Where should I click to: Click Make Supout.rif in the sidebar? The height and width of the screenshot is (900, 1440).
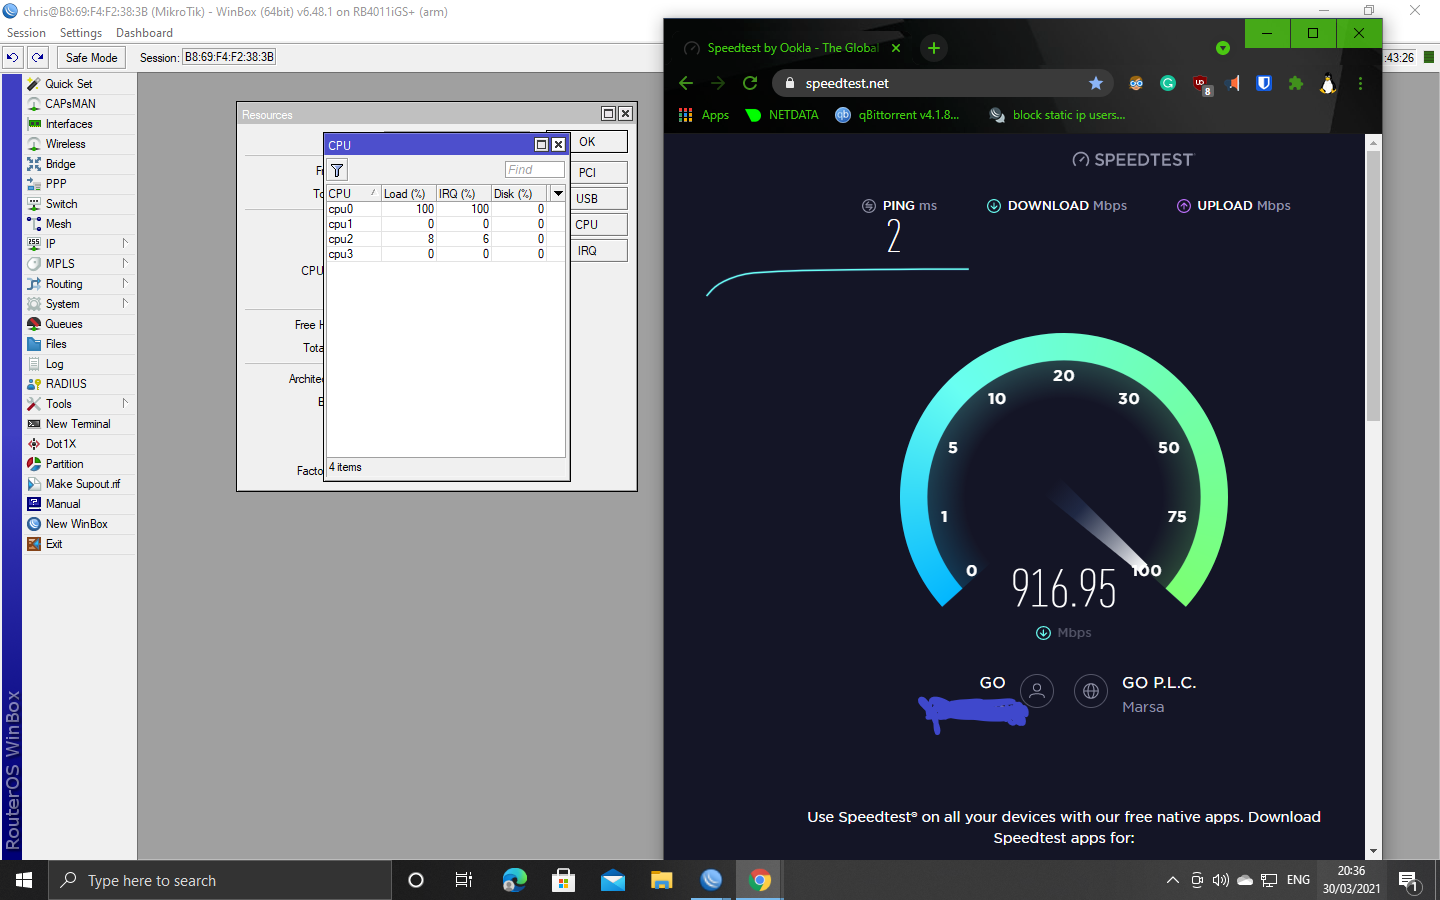[x=80, y=484]
